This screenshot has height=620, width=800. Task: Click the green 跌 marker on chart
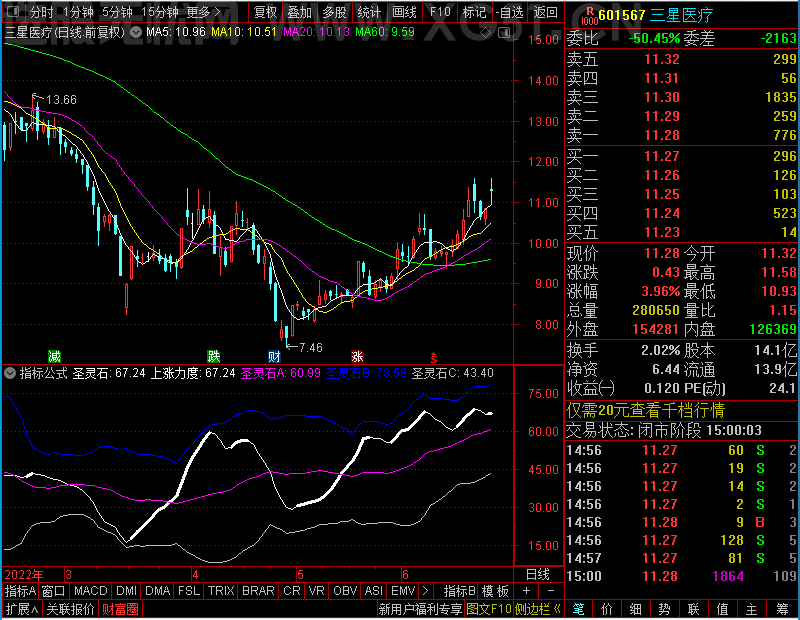point(213,356)
